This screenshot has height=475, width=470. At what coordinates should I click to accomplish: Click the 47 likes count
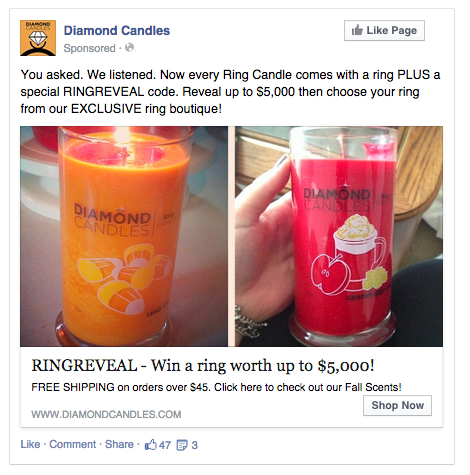coord(165,445)
